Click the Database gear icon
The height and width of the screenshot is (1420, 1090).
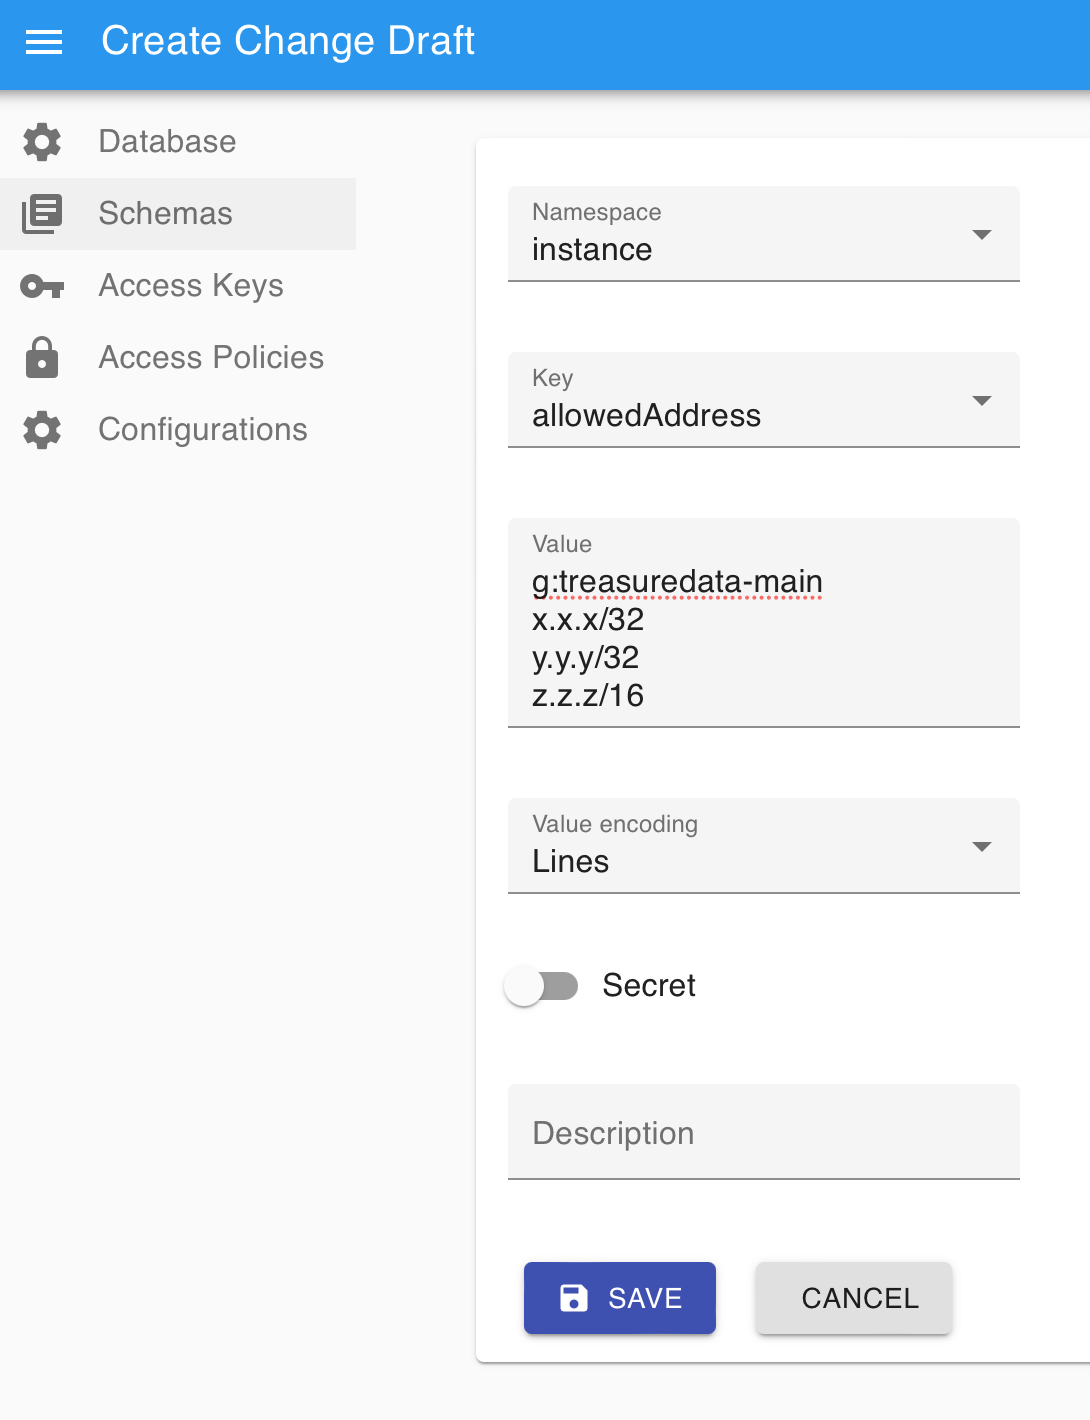pyautogui.click(x=42, y=142)
